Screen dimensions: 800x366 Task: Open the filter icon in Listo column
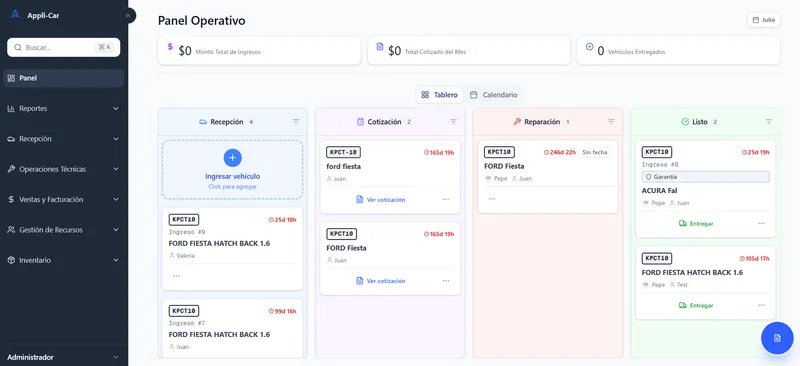point(769,122)
